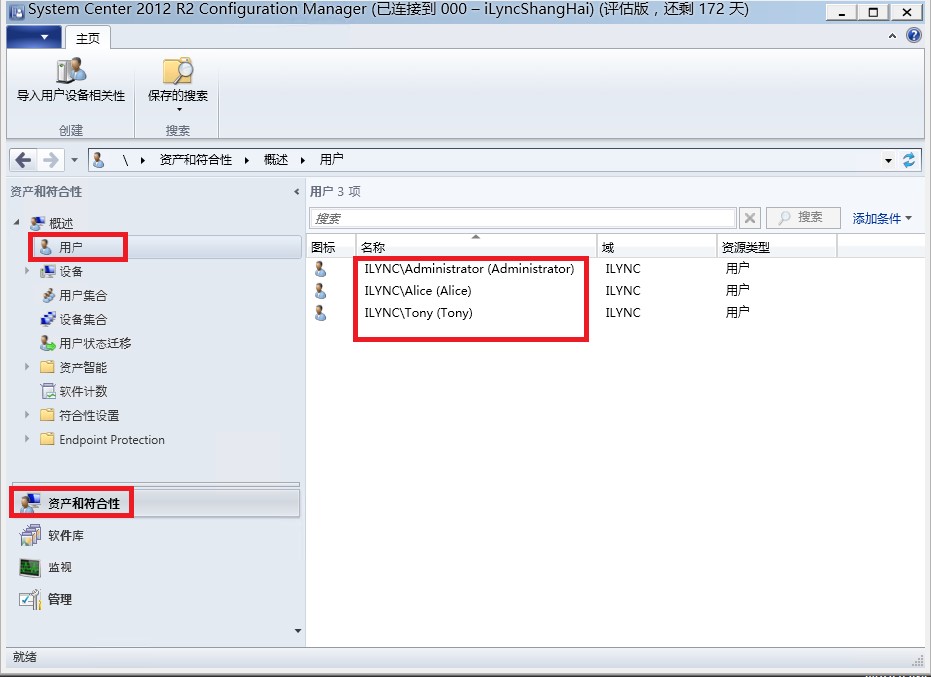931x677 pixels.
Task: Select the user icon for ILYNC\Tony row
Action: tap(321, 313)
